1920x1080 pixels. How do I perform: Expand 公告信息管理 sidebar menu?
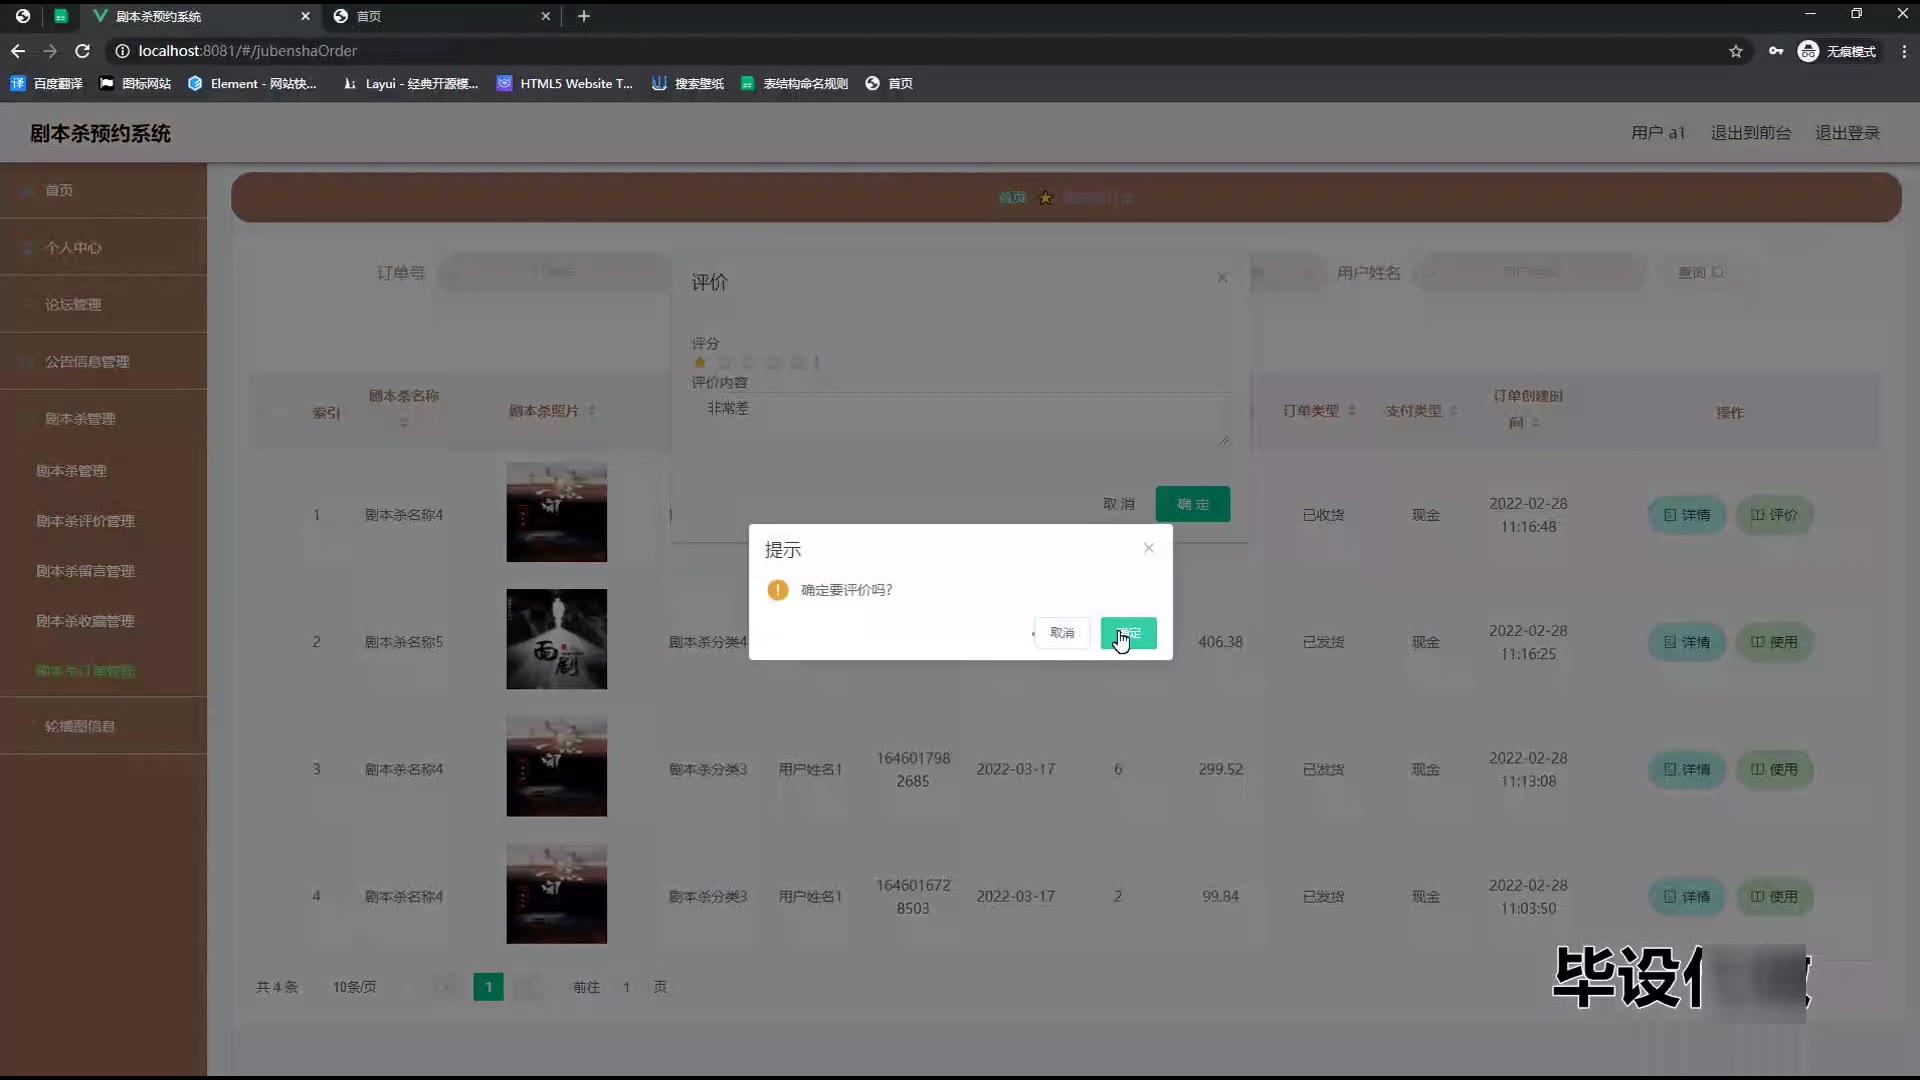point(103,361)
